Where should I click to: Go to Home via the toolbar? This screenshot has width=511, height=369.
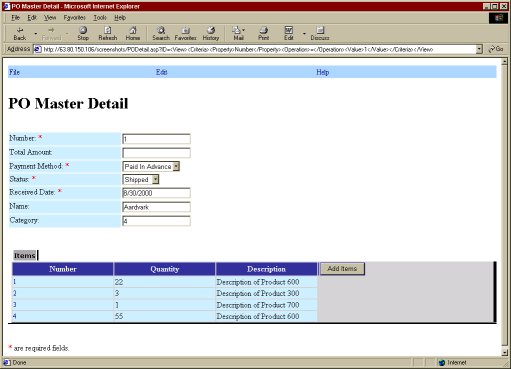point(133,33)
